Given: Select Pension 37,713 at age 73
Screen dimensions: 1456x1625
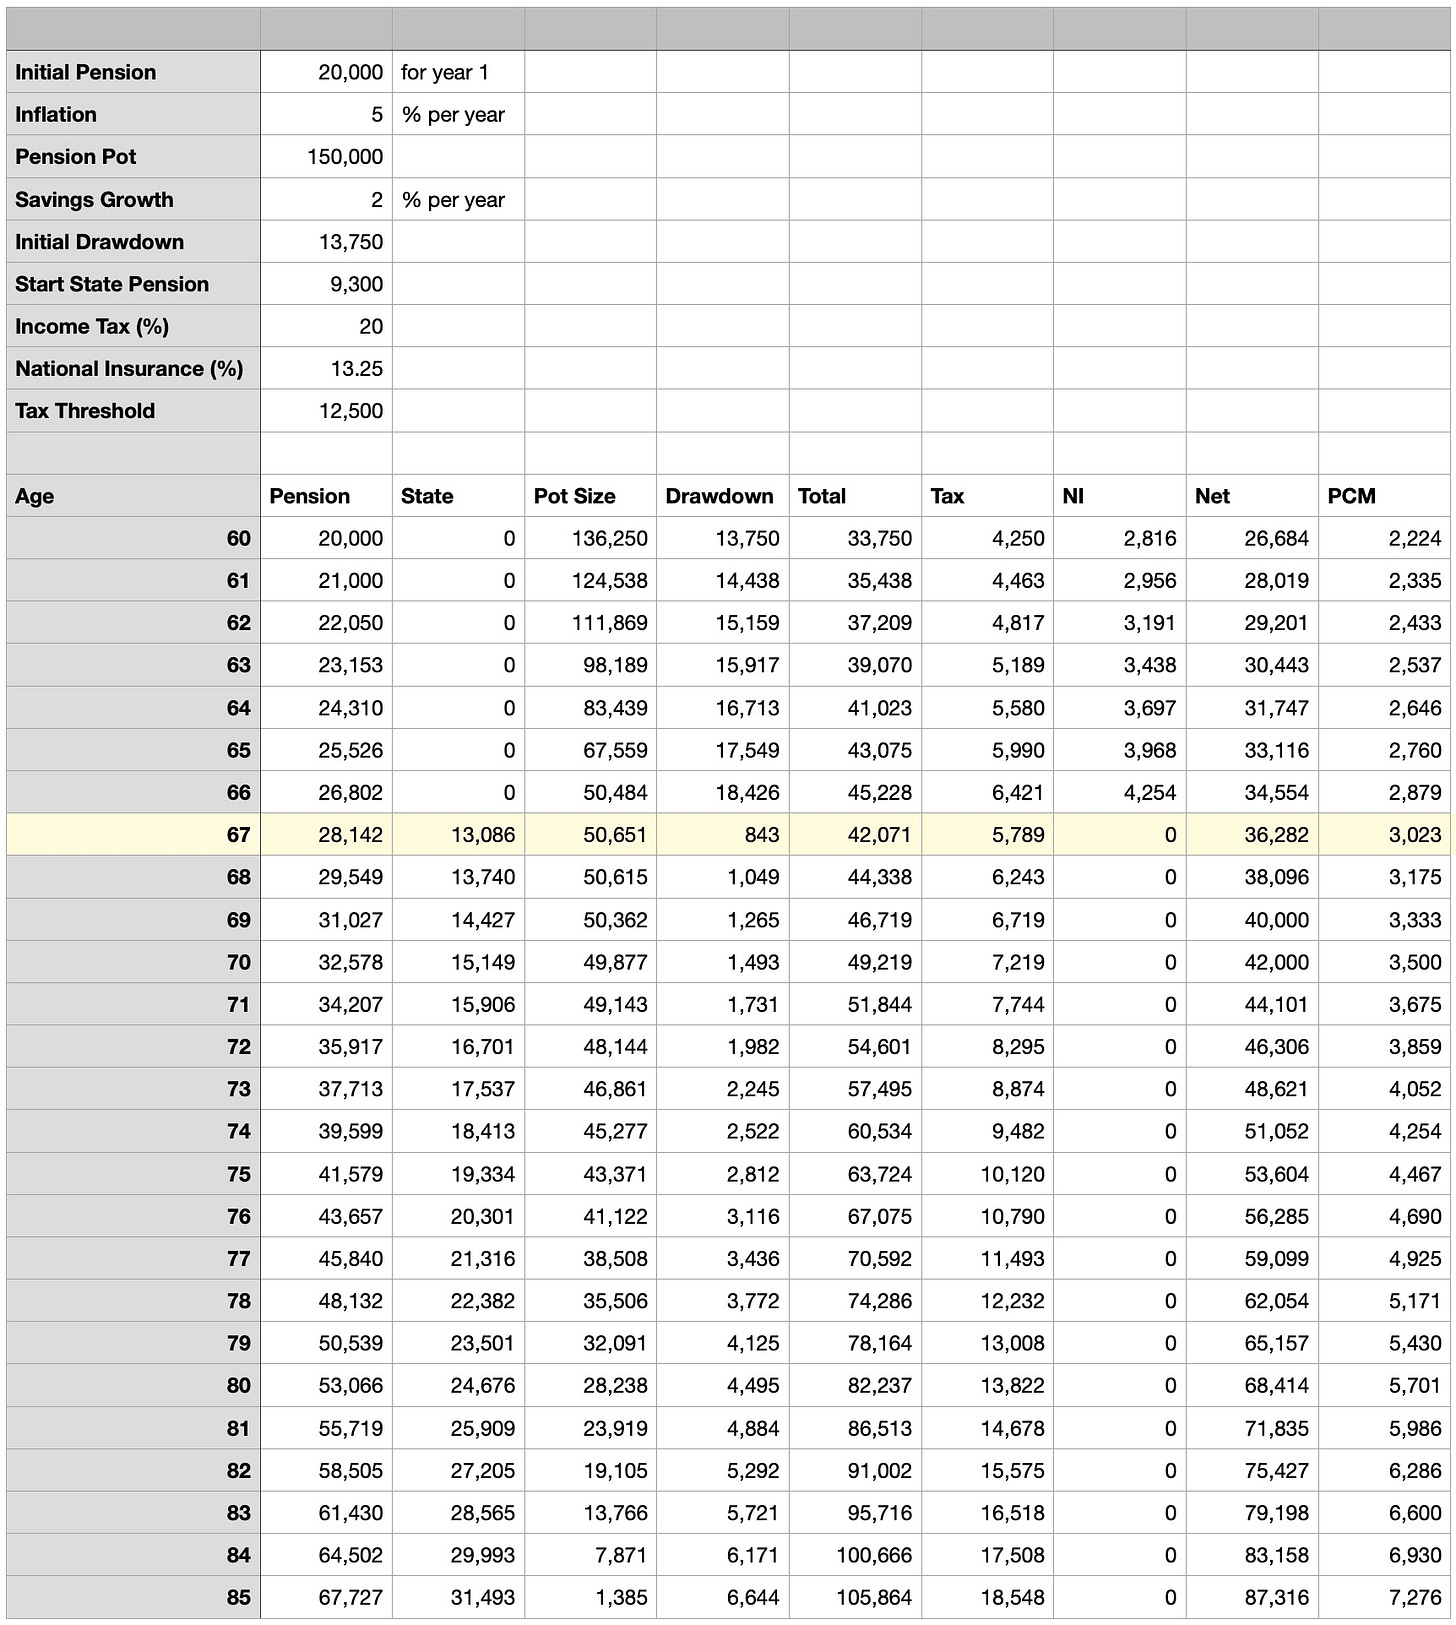Looking at the screenshot, I should point(326,1089).
